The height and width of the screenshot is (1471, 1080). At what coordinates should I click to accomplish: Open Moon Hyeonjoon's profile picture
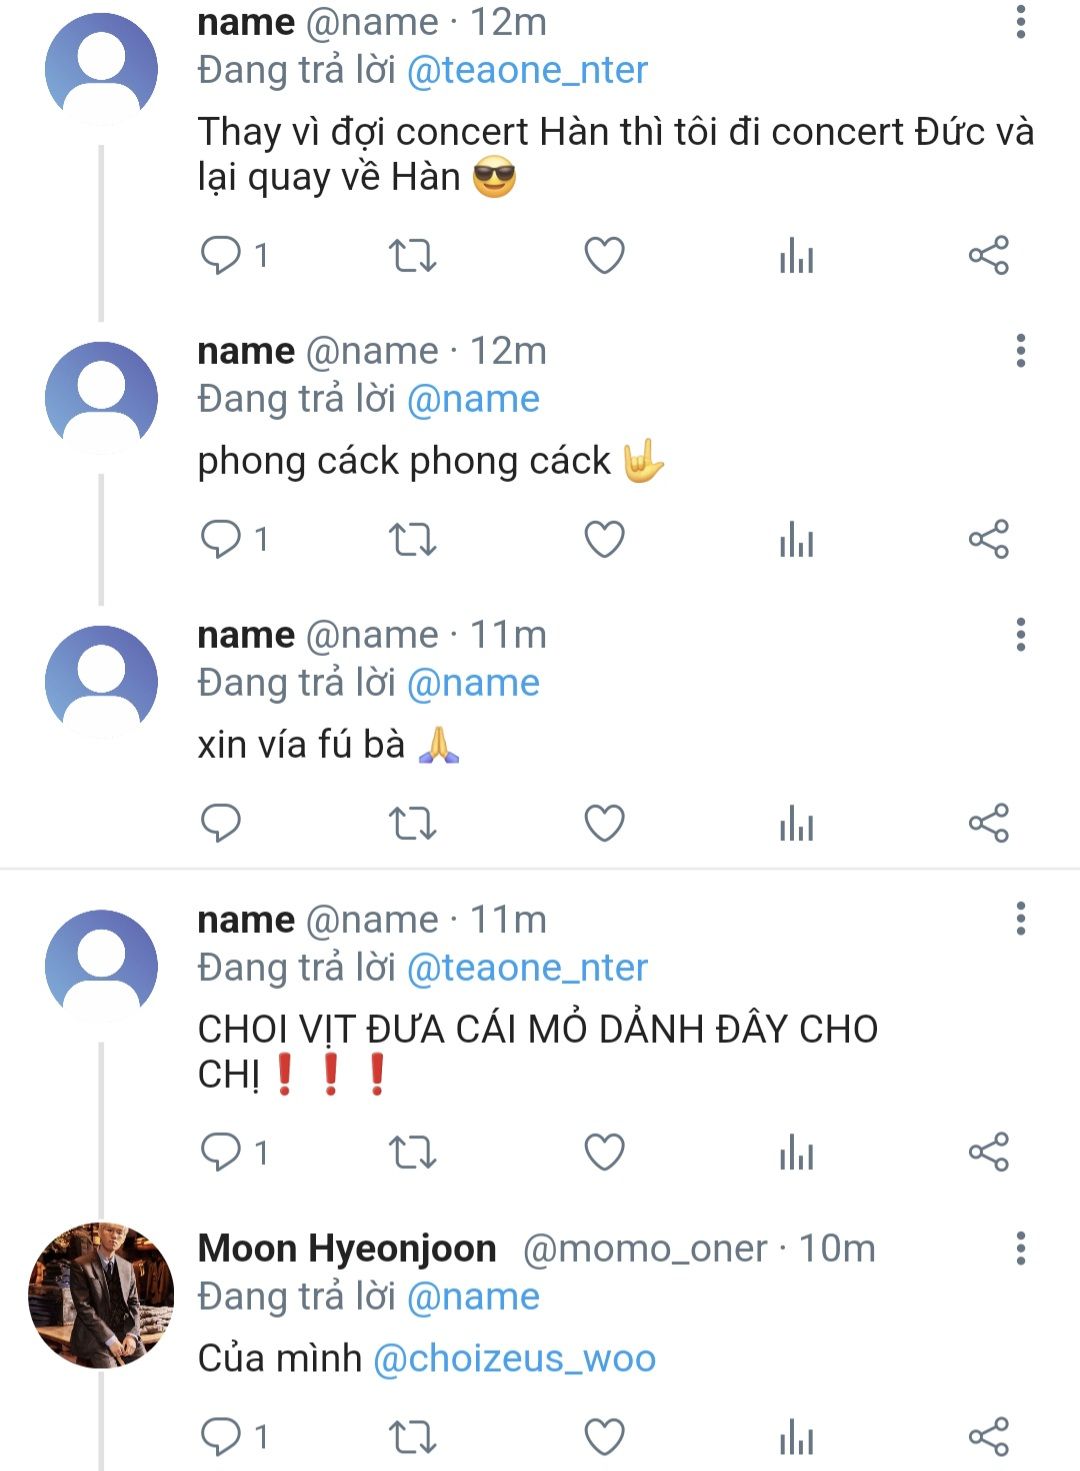click(100, 1295)
